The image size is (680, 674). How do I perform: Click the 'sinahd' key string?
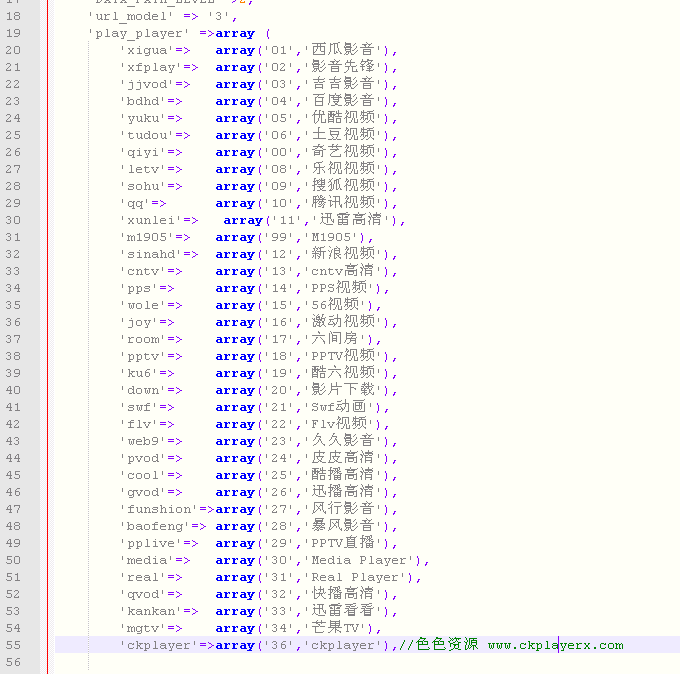(x=150, y=254)
